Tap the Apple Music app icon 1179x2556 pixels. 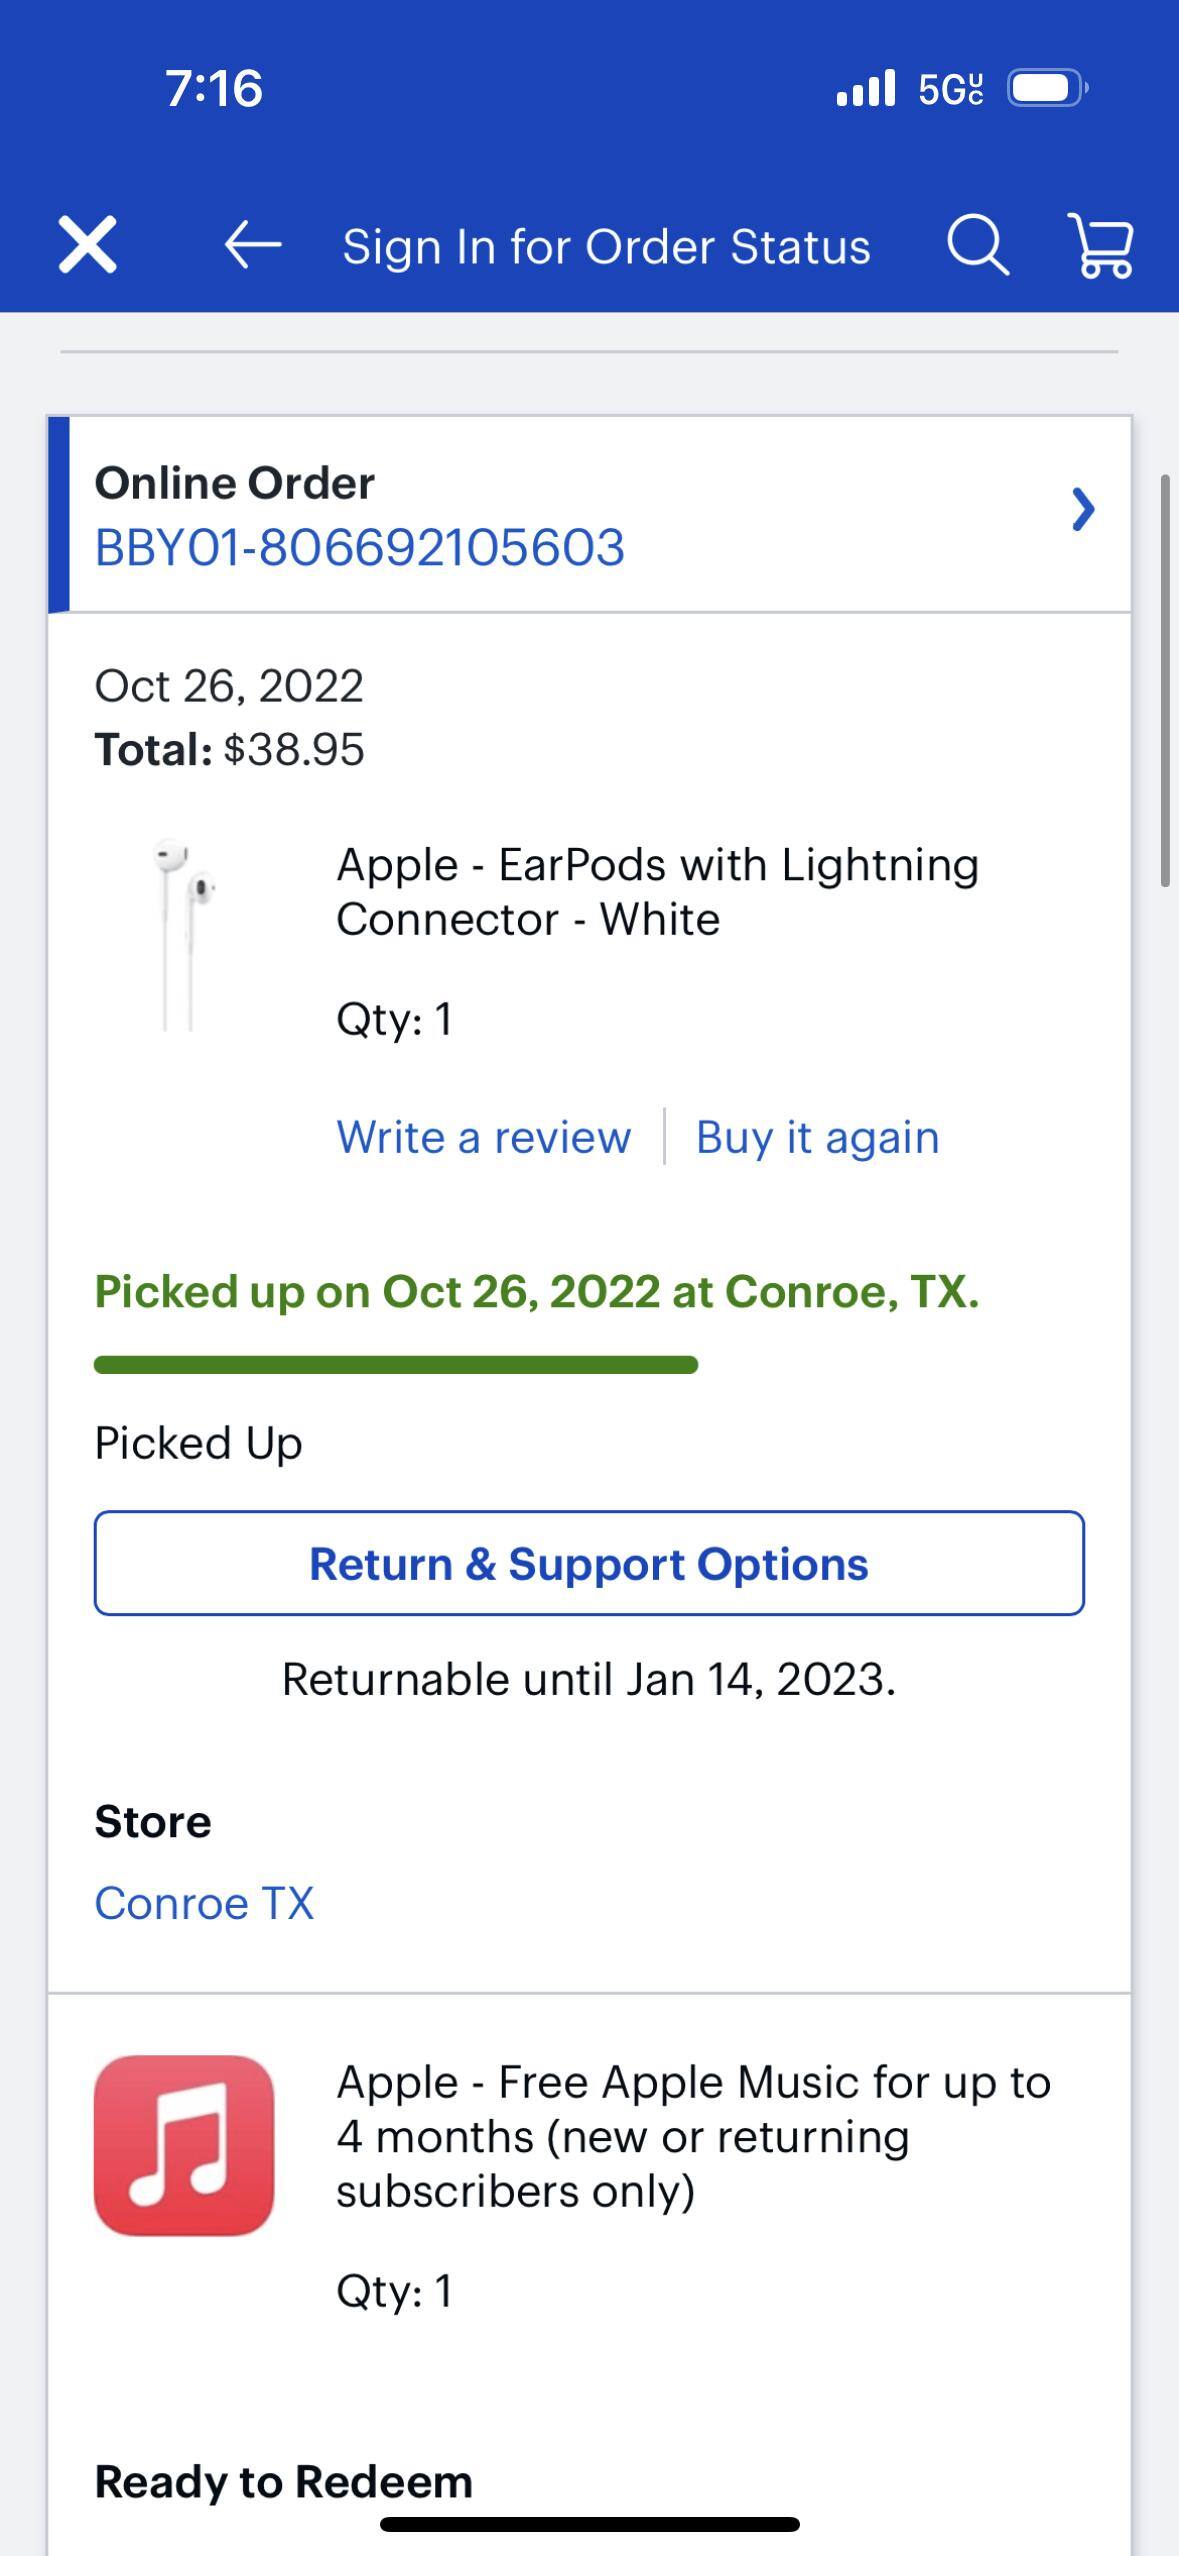[x=184, y=2144]
